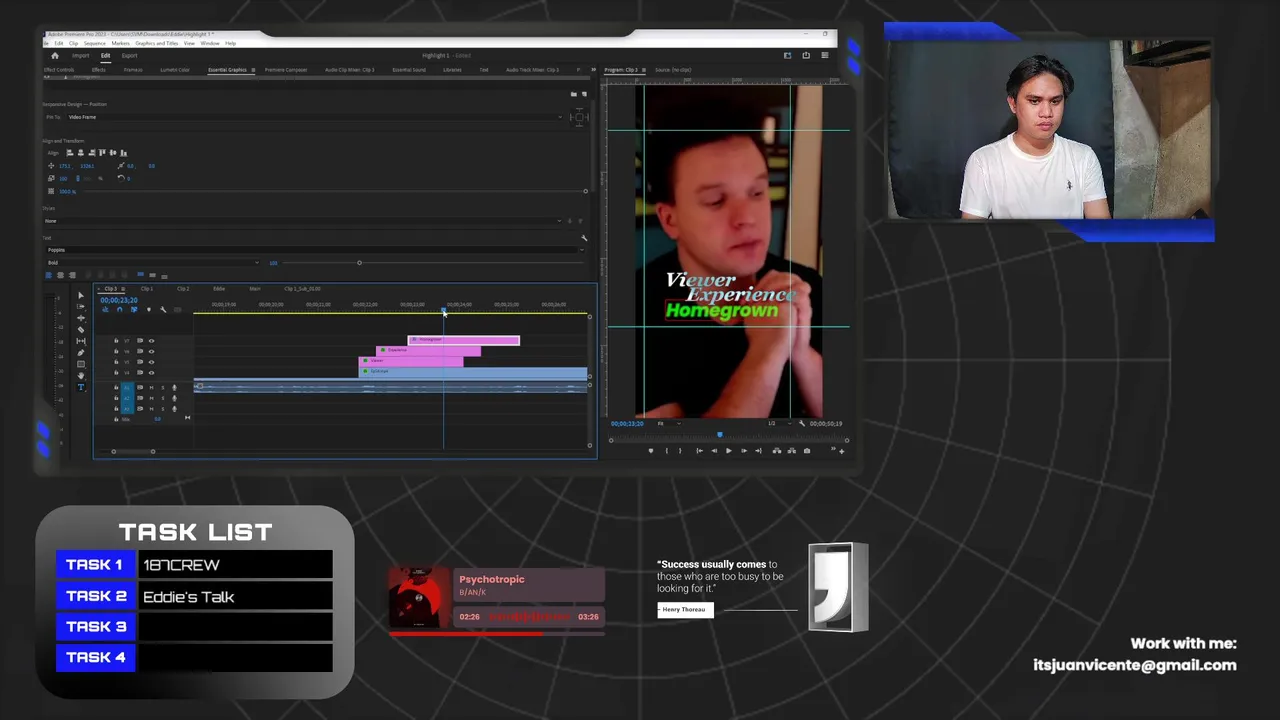Toggle track V6 output eye
This screenshot has height=720, width=1280.
[151, 351]
